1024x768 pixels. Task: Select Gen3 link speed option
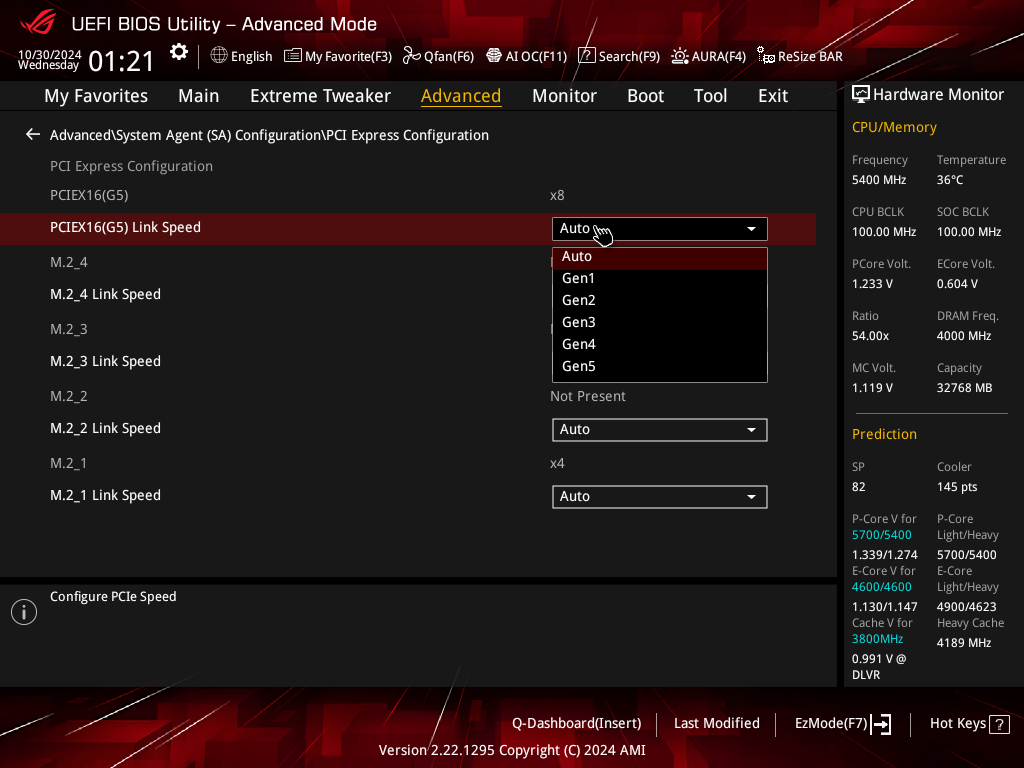660,323
